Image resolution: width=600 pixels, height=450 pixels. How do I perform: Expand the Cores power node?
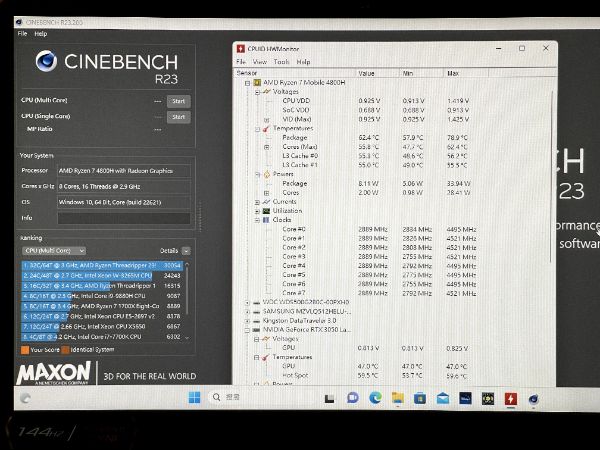pos(267,193)
